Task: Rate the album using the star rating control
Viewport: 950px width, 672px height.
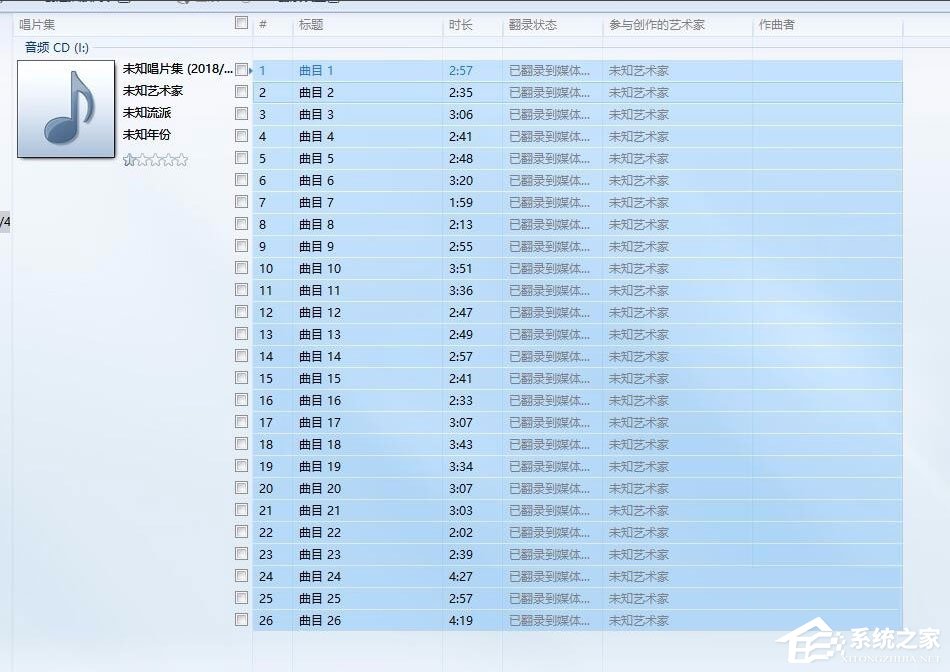Action: pos(155,158)
